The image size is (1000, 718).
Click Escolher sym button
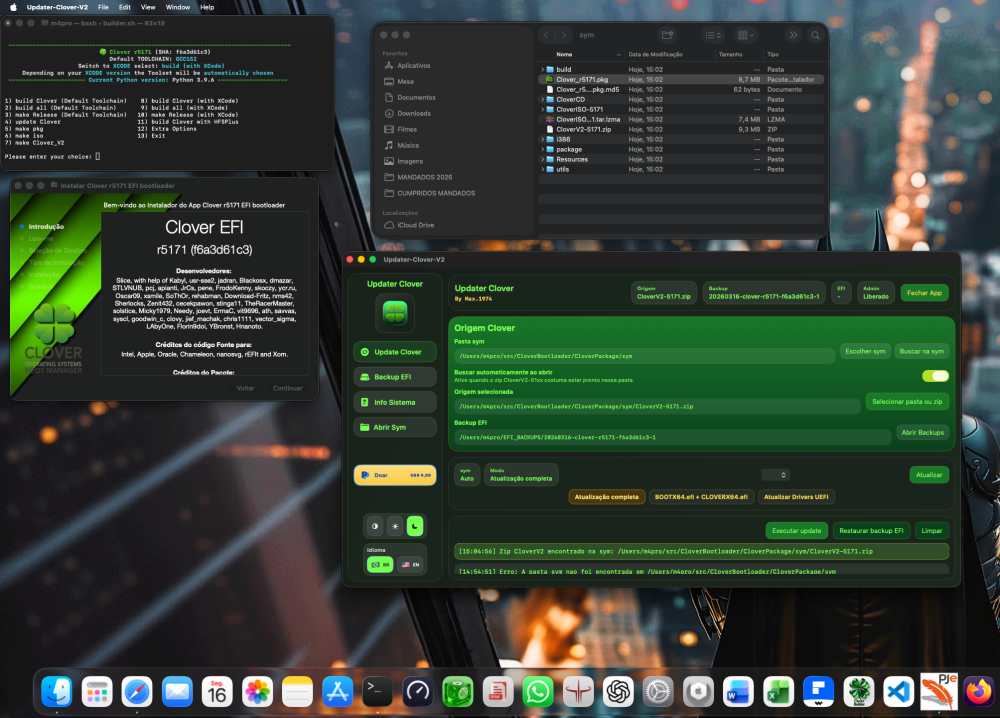click(865, 351)
